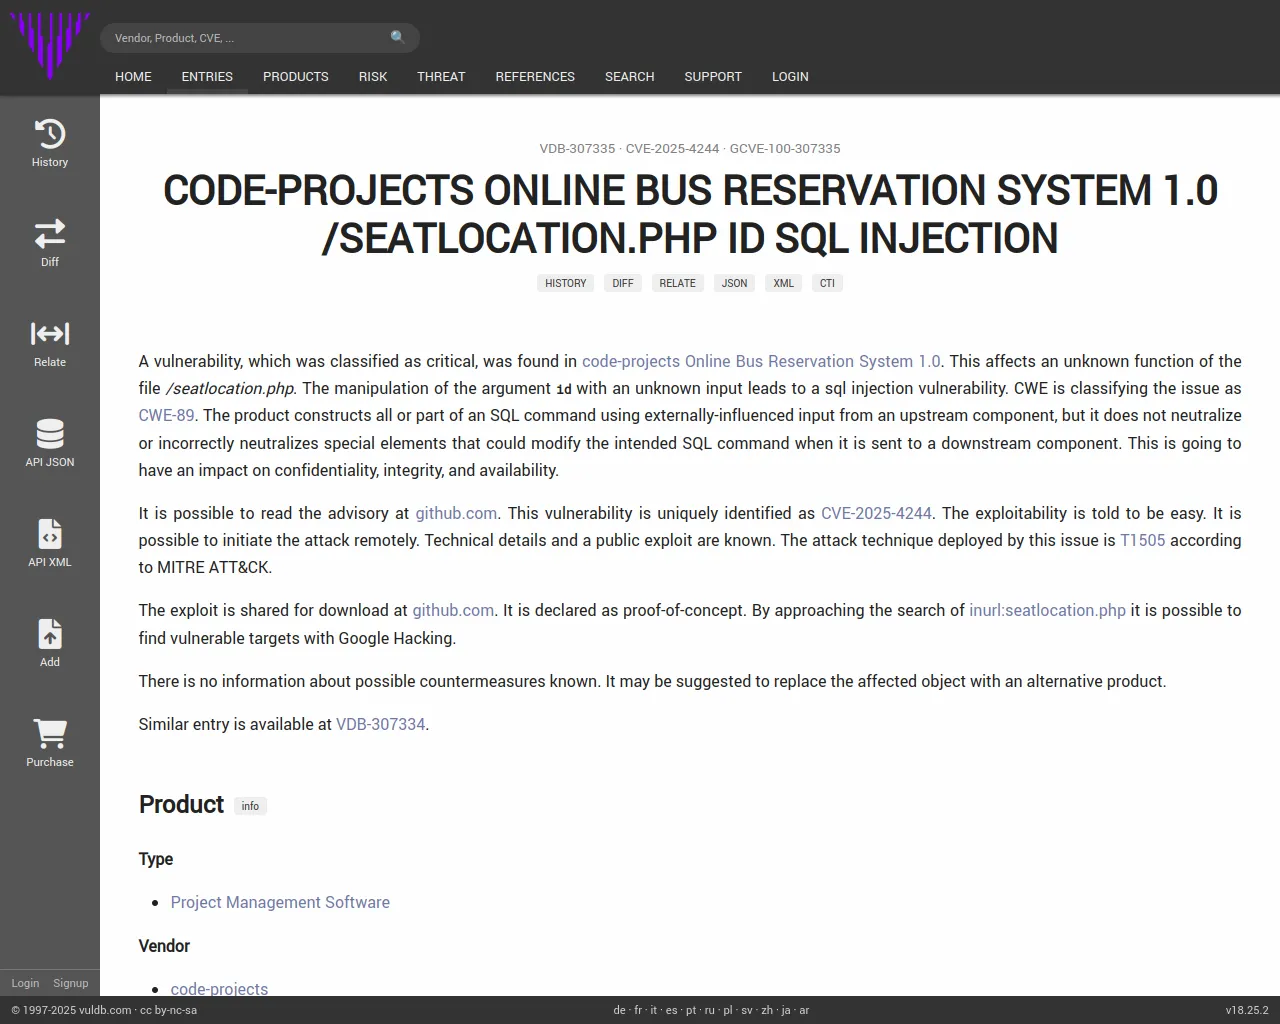
Task: Switch language to es
Action: pos(671,1010)
